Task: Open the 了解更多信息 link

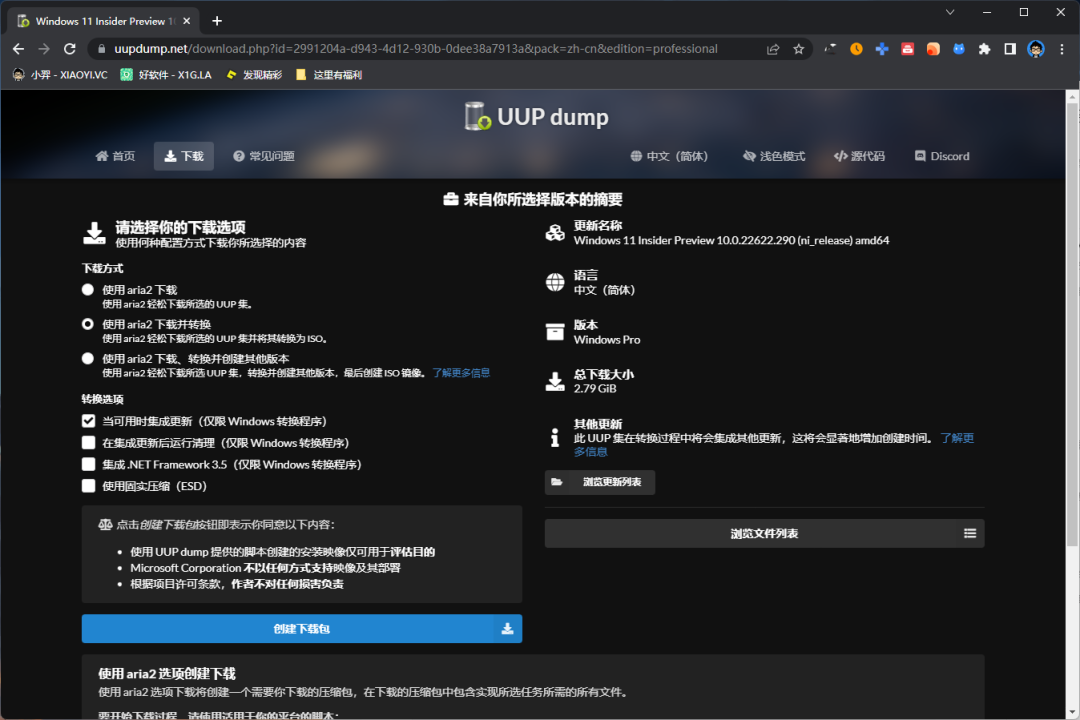Action: click(x=459, y=372)
